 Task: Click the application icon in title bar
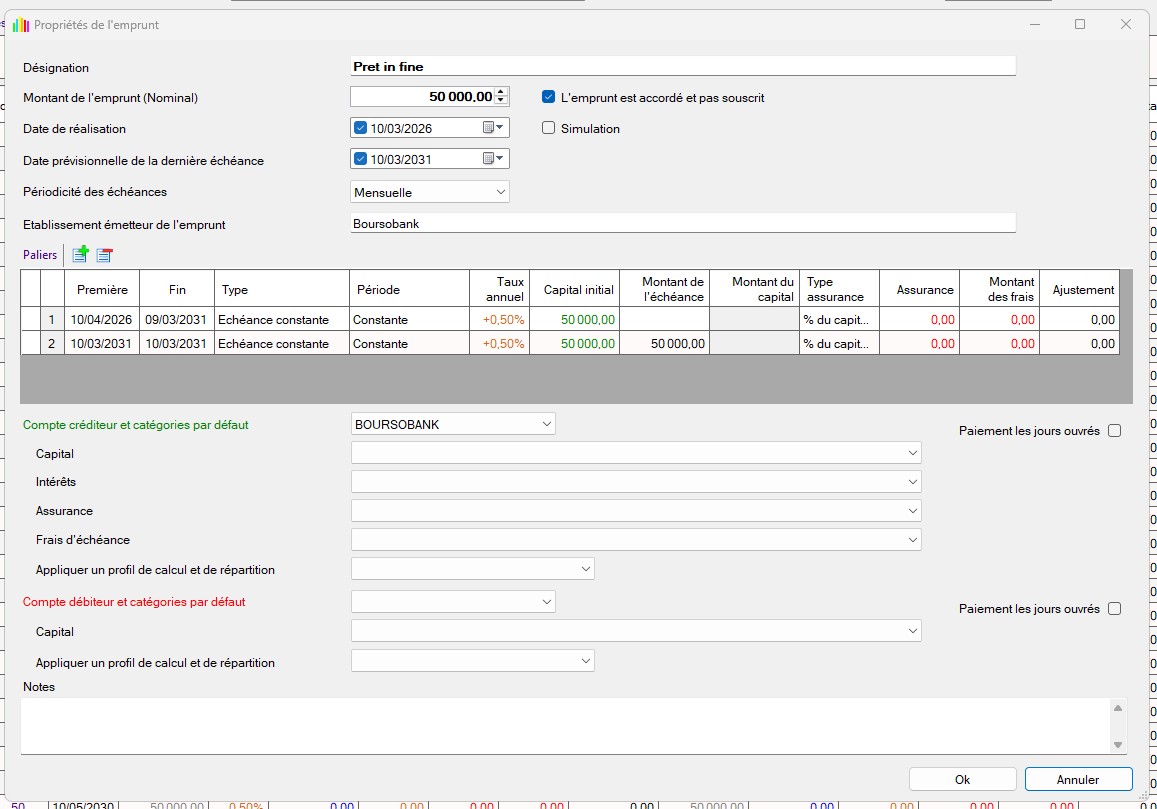[20, 25]
